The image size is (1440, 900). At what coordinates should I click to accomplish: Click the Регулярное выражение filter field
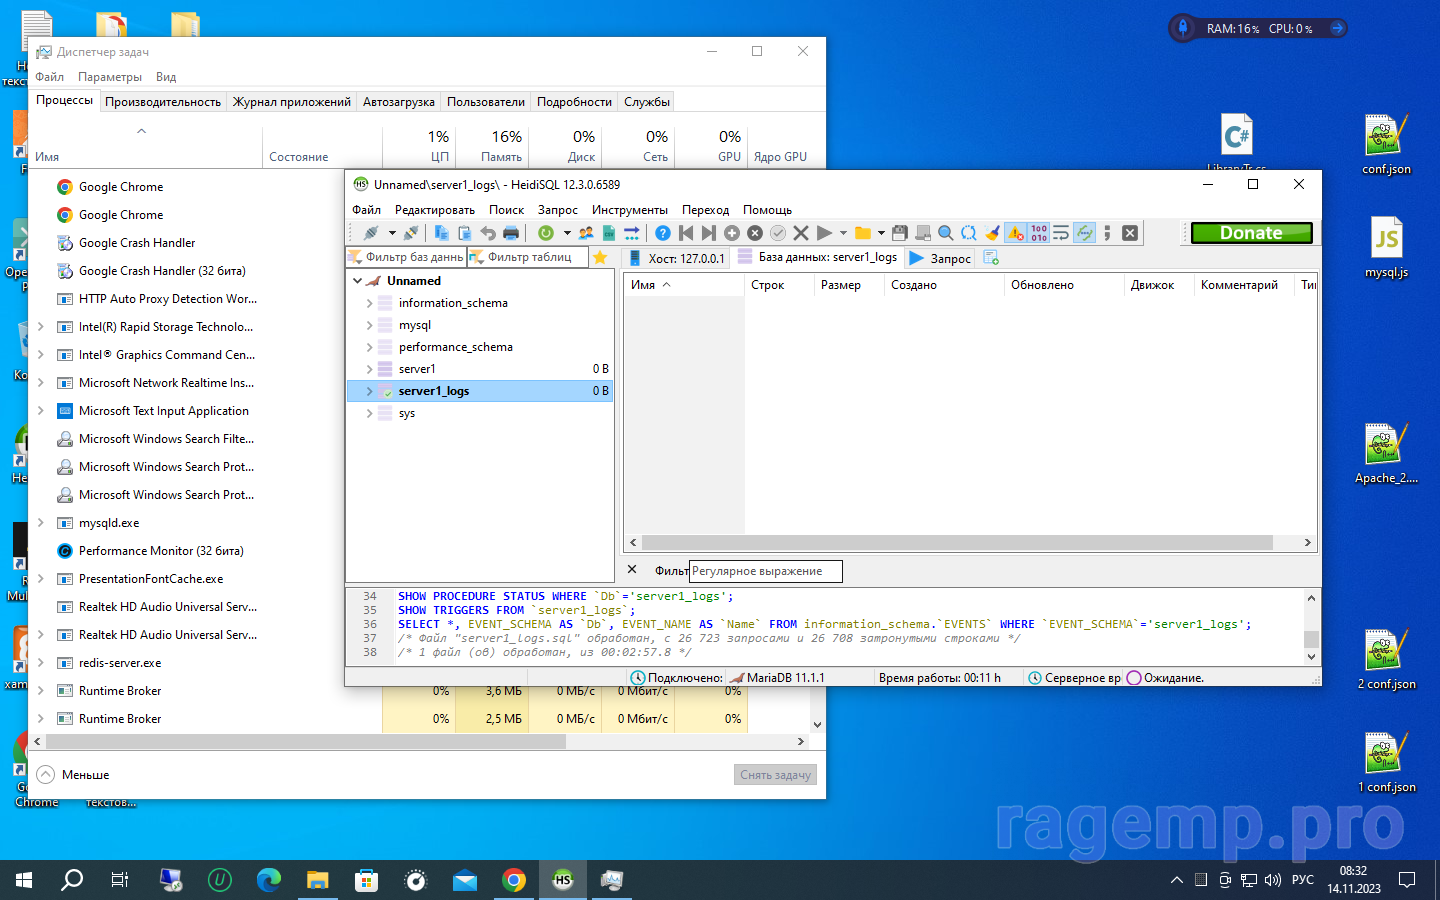point(765,571)
